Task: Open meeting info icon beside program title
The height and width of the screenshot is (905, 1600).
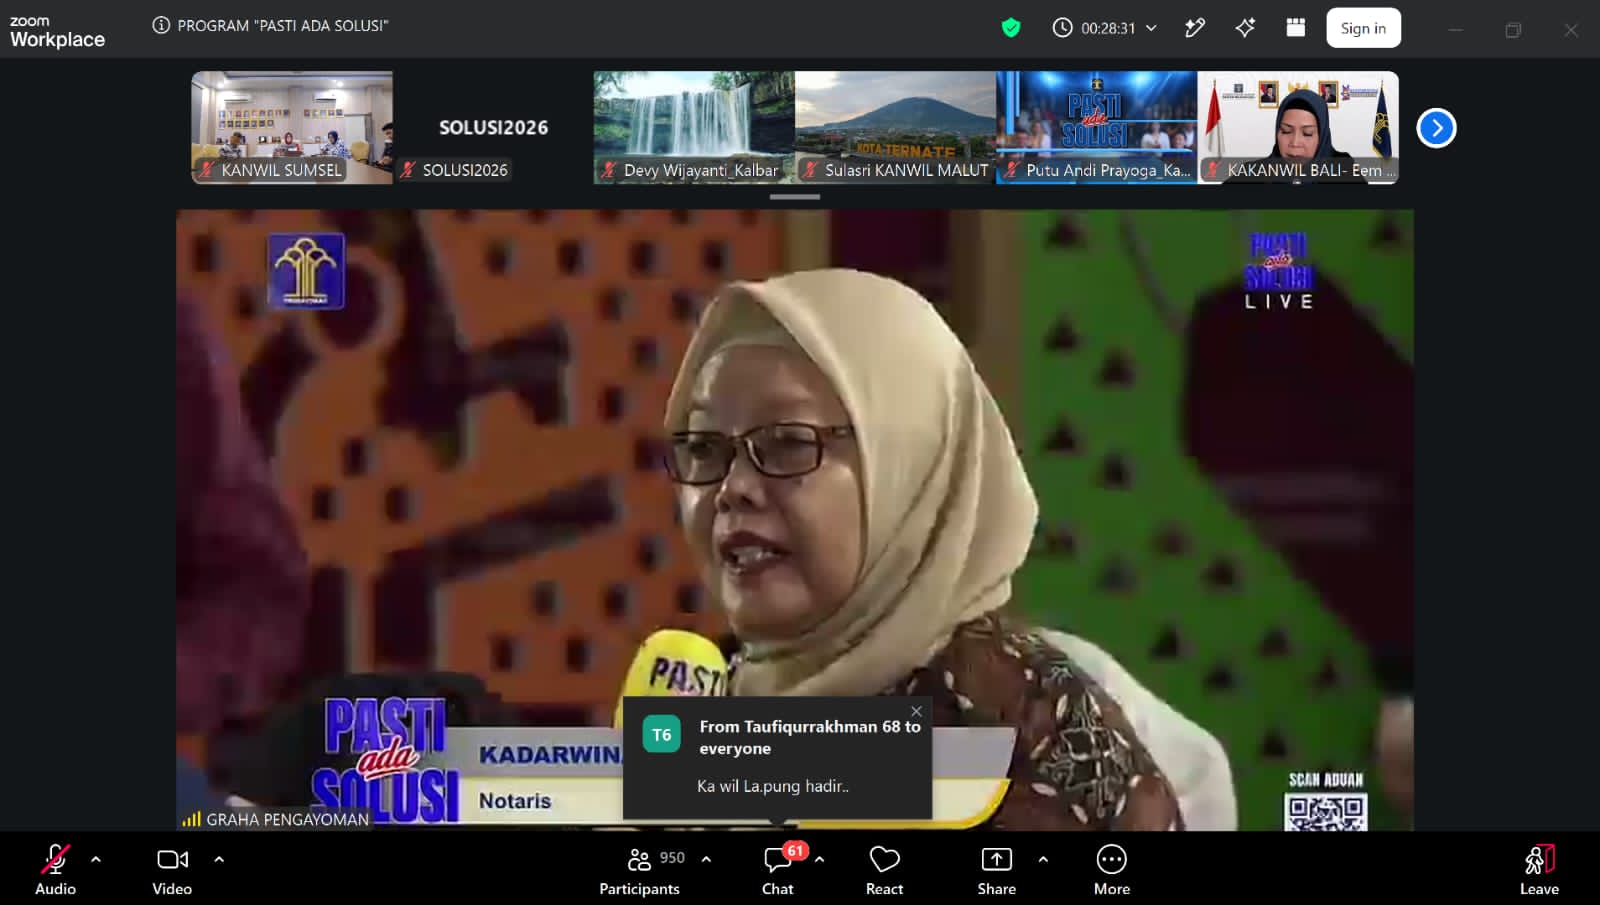Action: (x=161, y=25)
